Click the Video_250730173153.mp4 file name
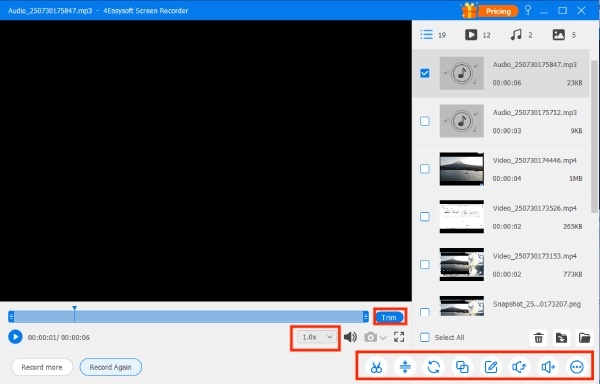The image size is (600, 384). point(535,256)
